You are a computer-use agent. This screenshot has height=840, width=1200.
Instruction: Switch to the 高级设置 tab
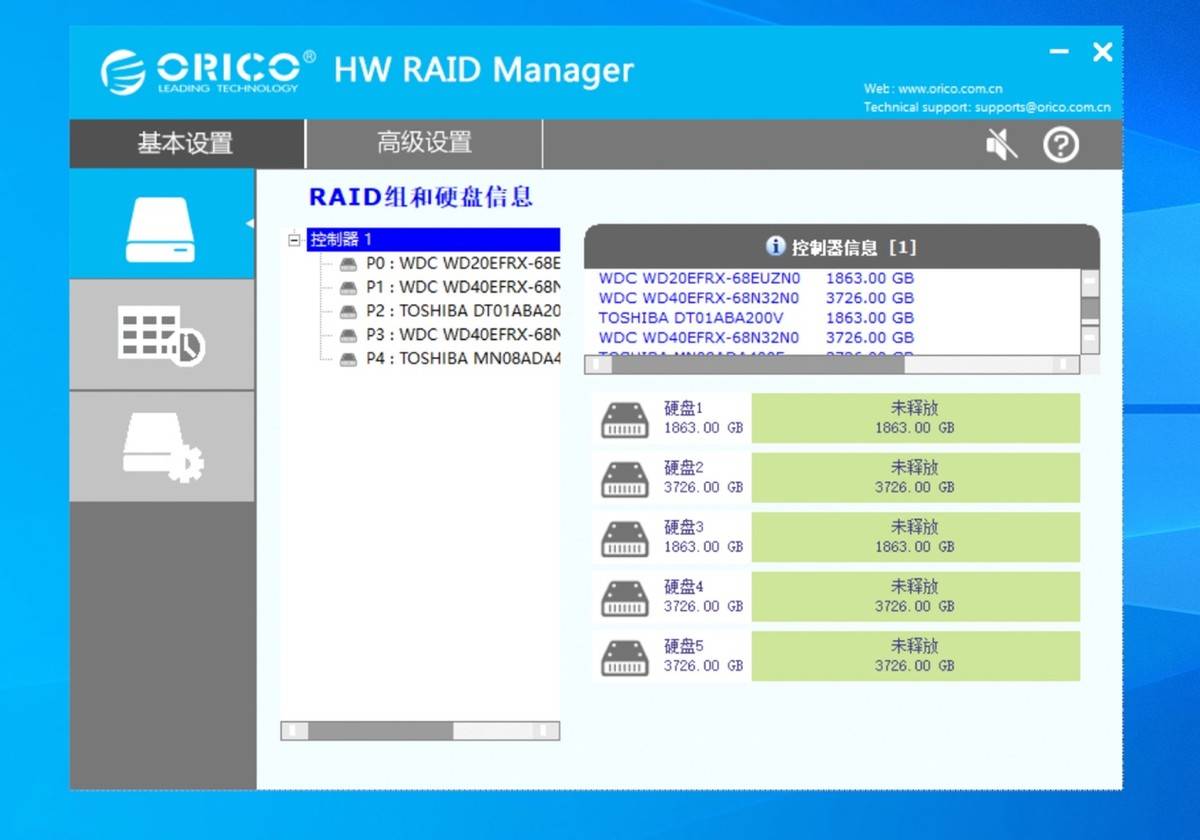[x=424, y=144]
